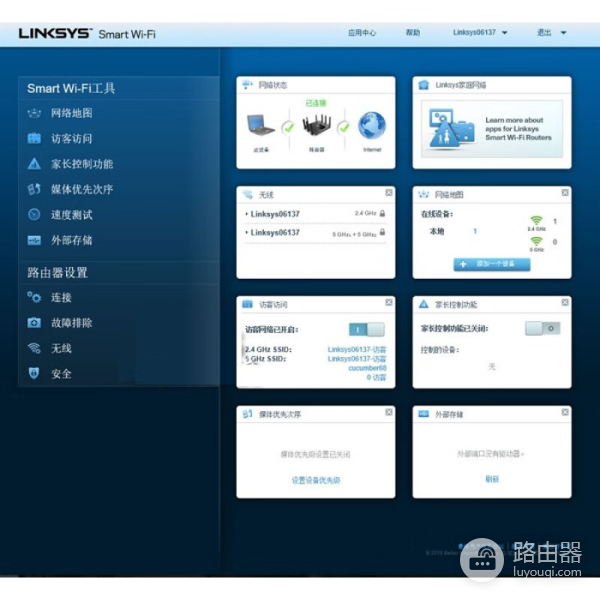
Task: Open the 退出 dropdown in header
Action: [551, 33]
